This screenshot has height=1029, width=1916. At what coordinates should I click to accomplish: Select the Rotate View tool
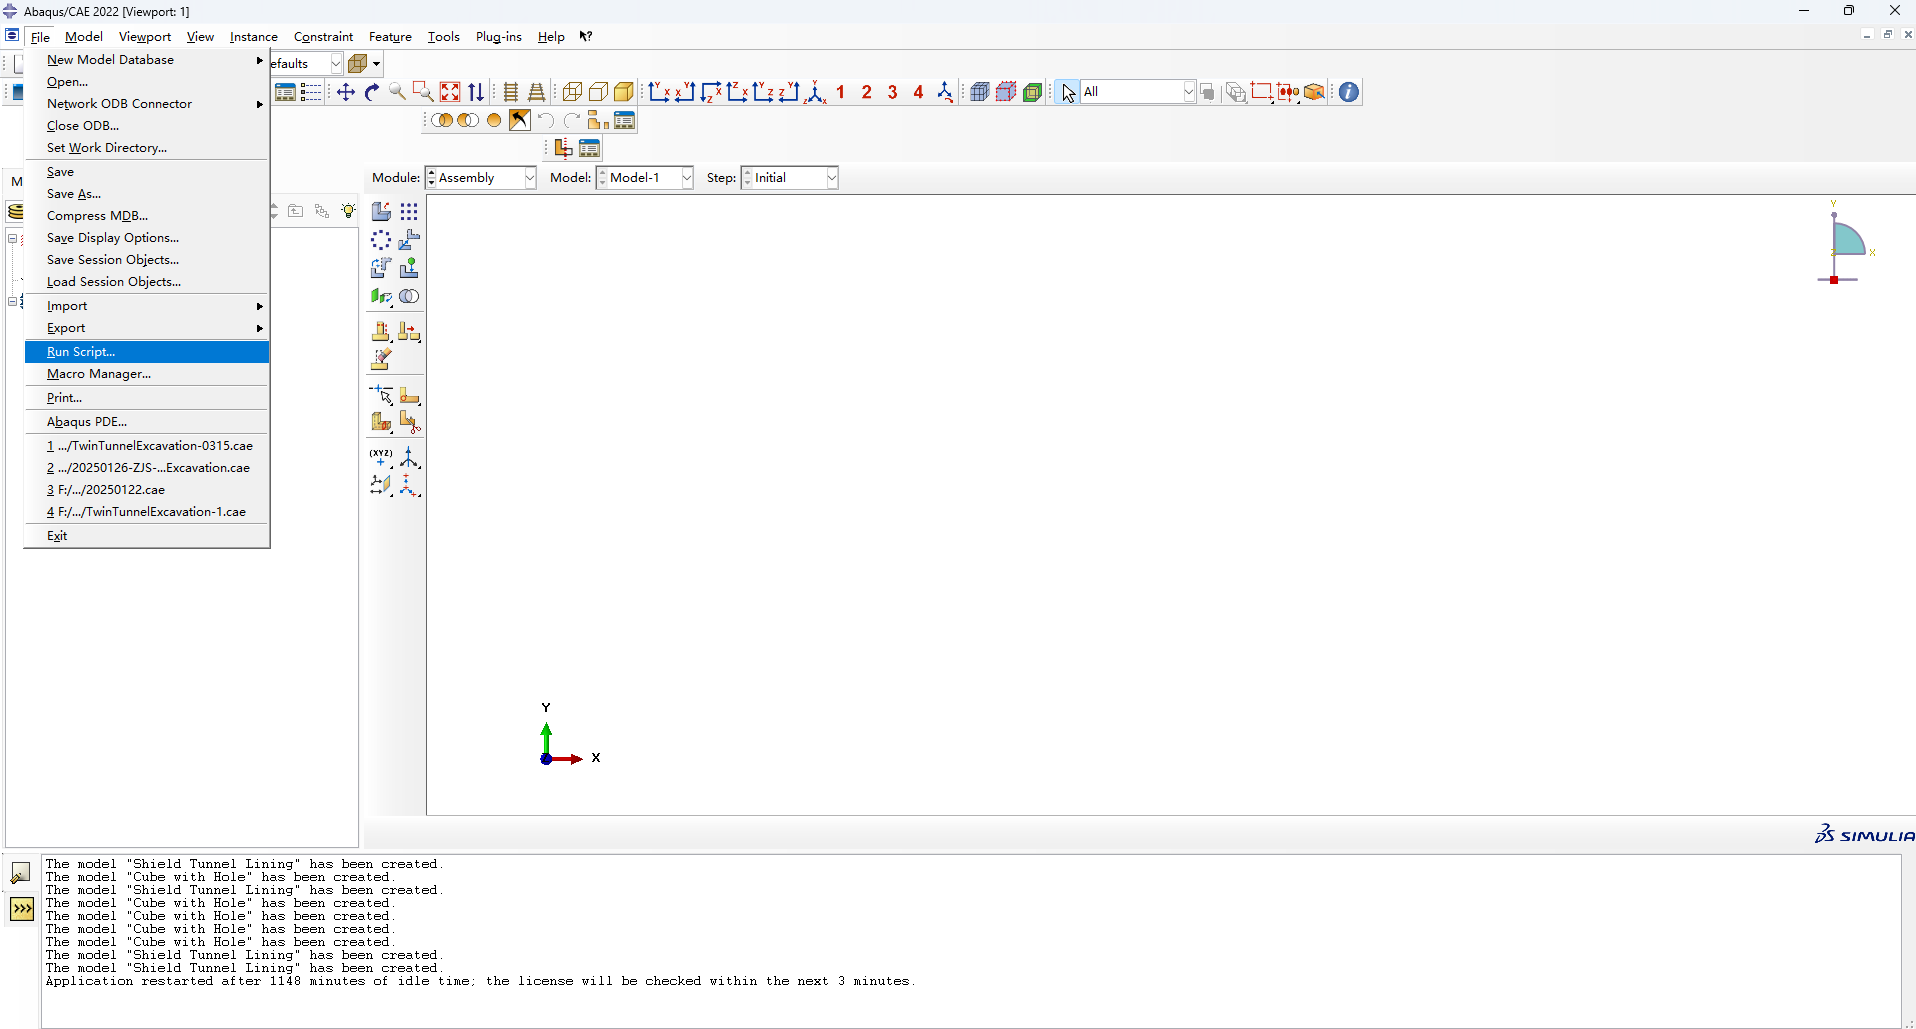(372, 92)
